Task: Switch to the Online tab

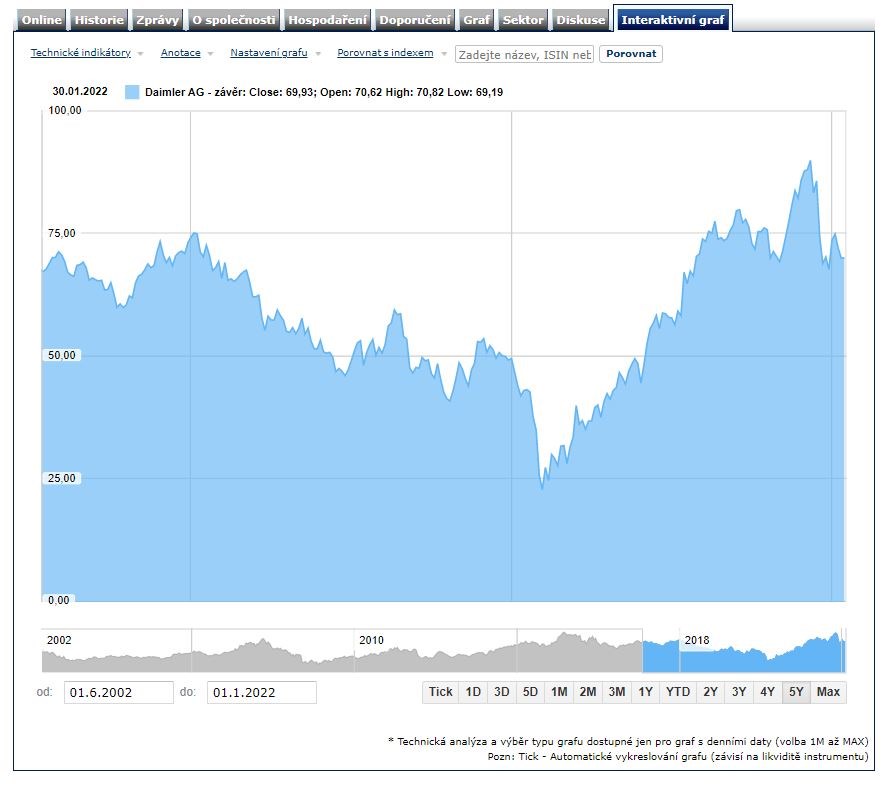Action: coord(42,20)
